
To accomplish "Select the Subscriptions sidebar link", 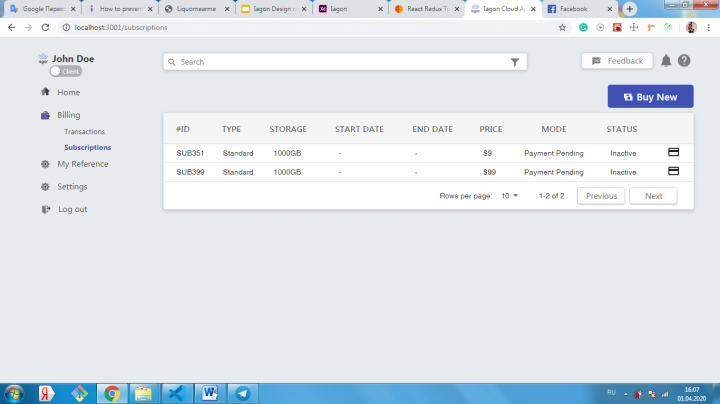I will (x=88, y=147).
